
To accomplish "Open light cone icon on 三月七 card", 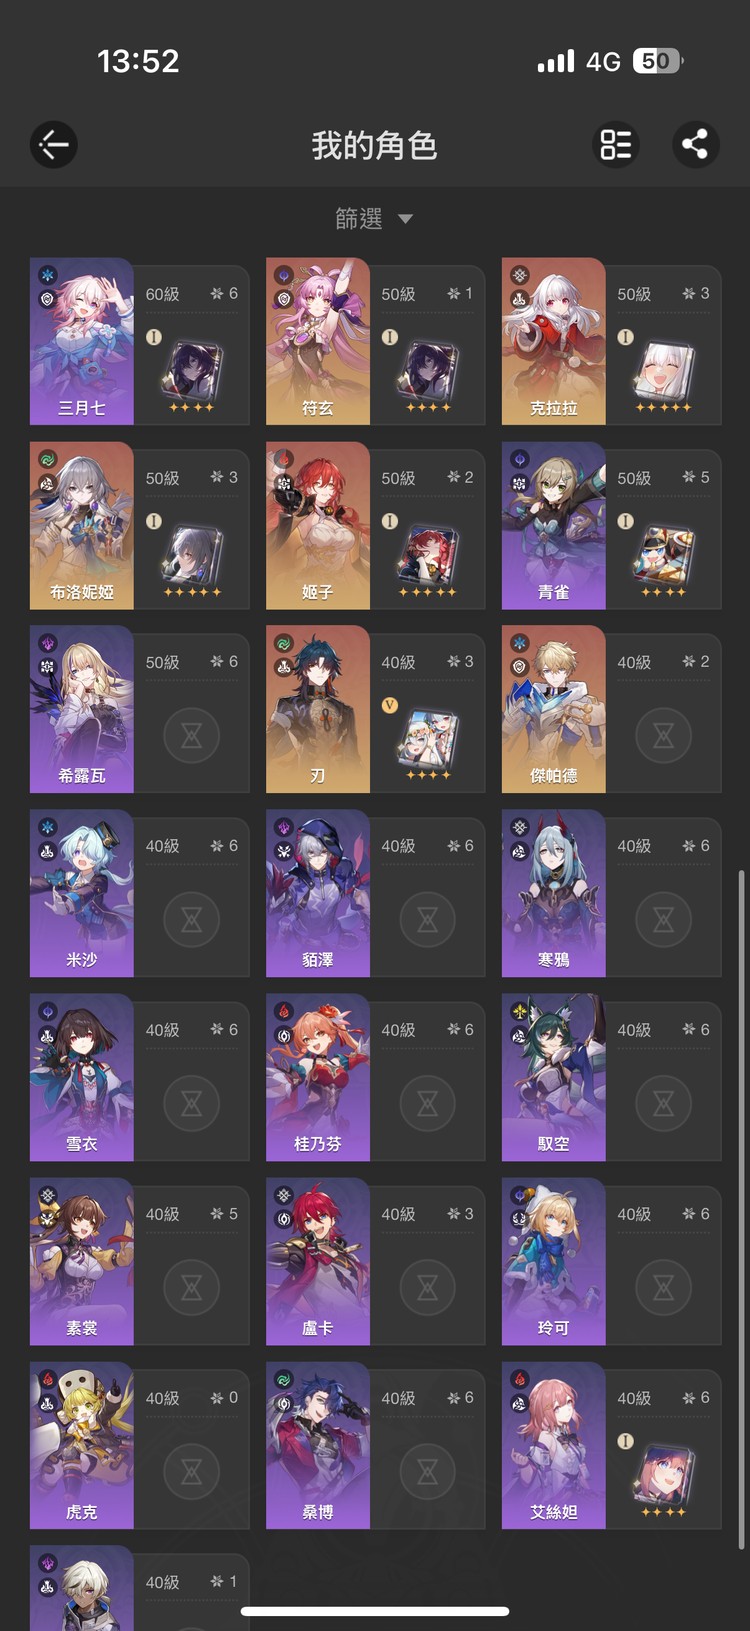I will [192, 369].
